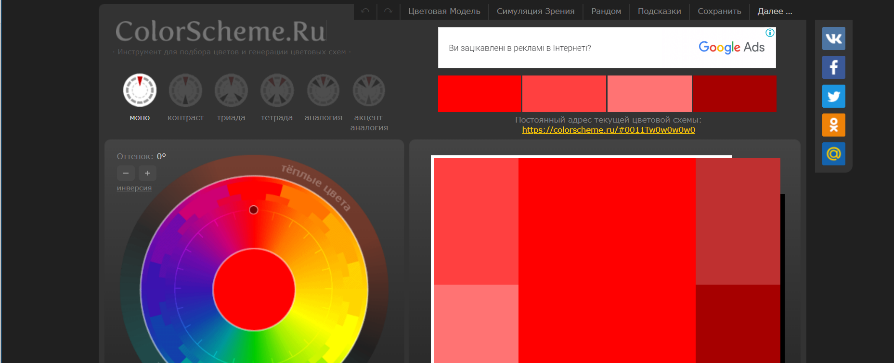Click the ad info icon on Google Ads banner
This screenshot has width=894, height=363.
pyautogui.click(x=770, y=33)
